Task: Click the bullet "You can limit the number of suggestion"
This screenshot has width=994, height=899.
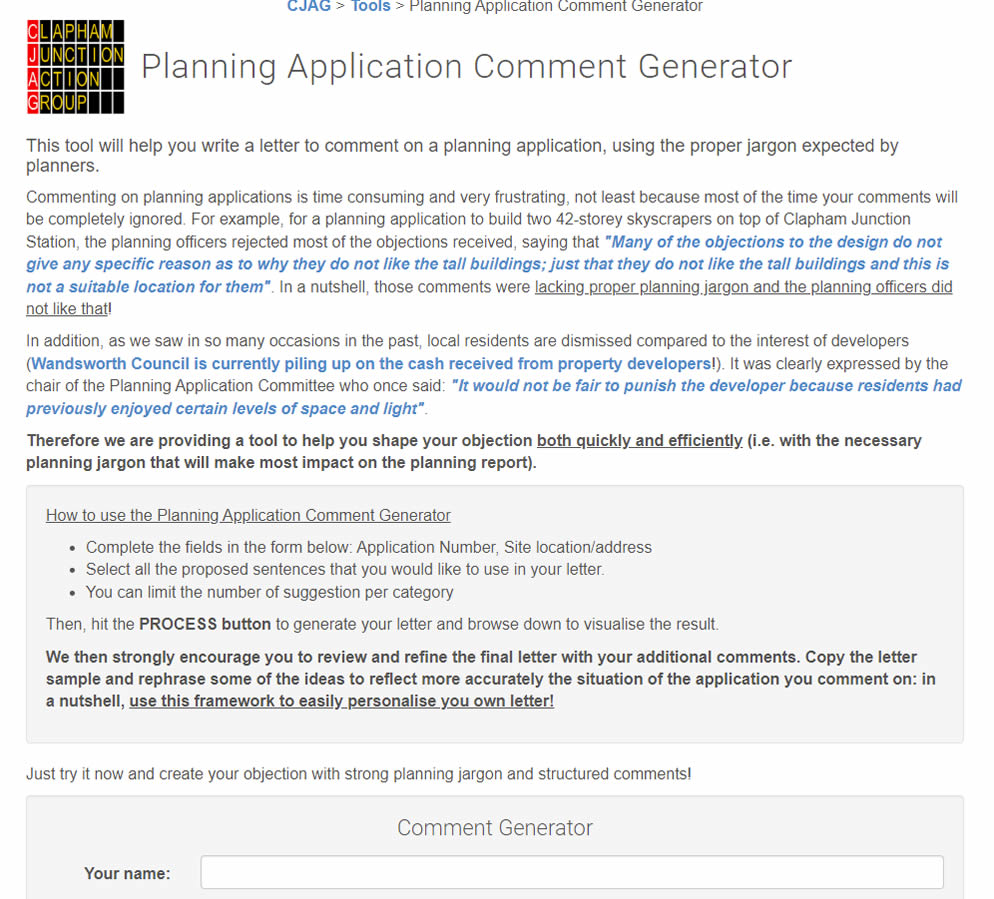Action: click(270, 592)
